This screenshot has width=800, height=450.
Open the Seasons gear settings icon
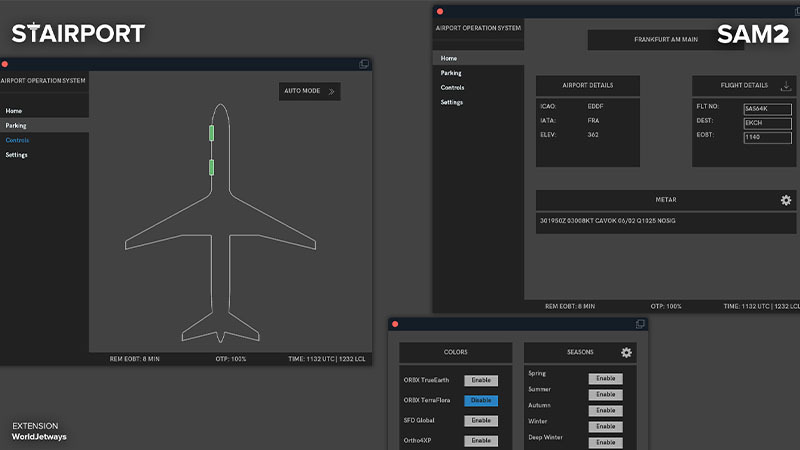tap(626, 352)
